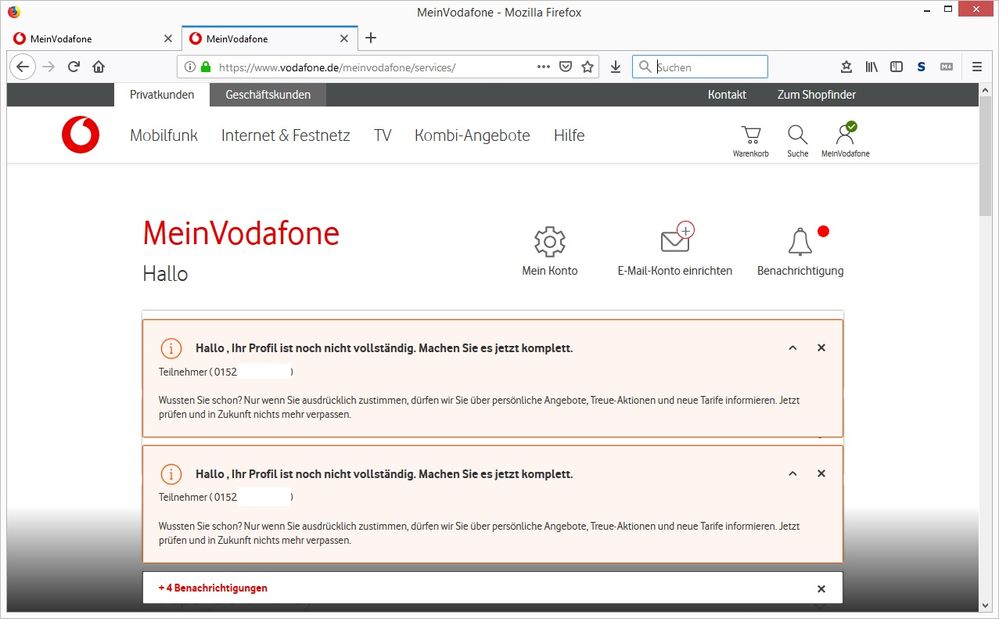Reload the page with the refresh icon

pos(74,67)
